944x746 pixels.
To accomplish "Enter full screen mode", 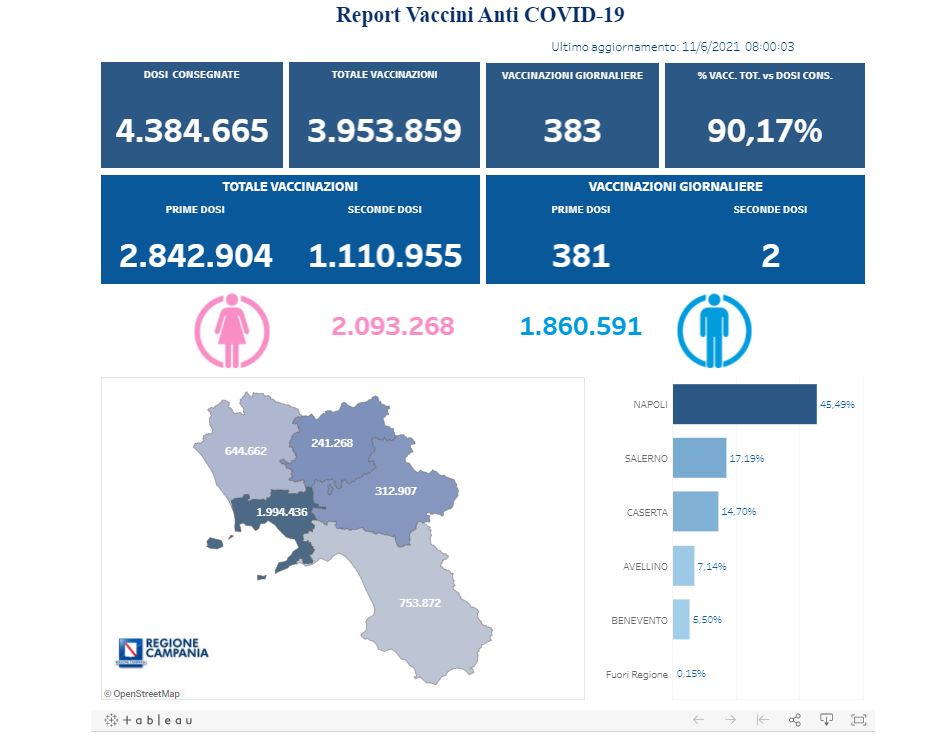I will point(858,720).
